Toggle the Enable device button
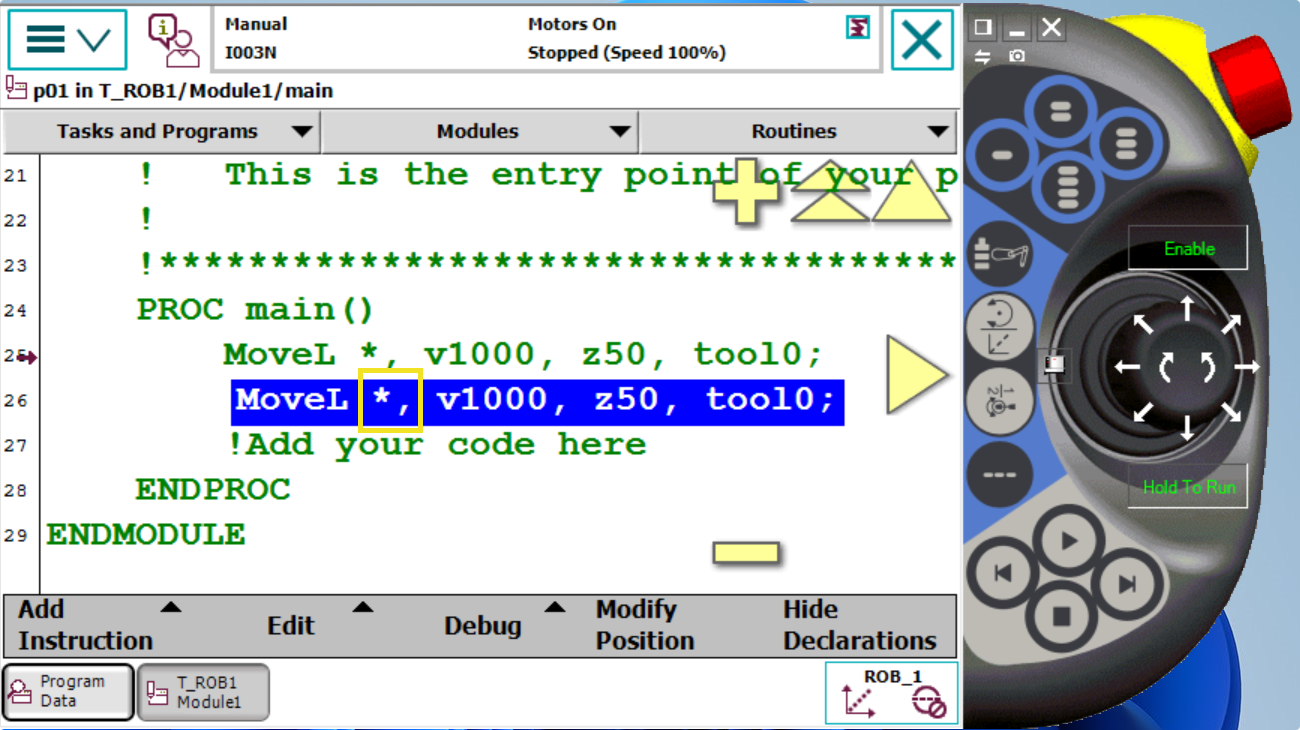Screen dimensions: 1300x730 tap(1188, 248)
